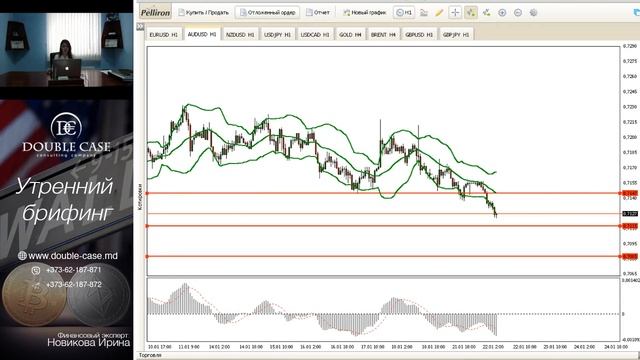Open the Торговля panel at bottom
The width and height of the screenshot is (640, 360).
(150, 355)
